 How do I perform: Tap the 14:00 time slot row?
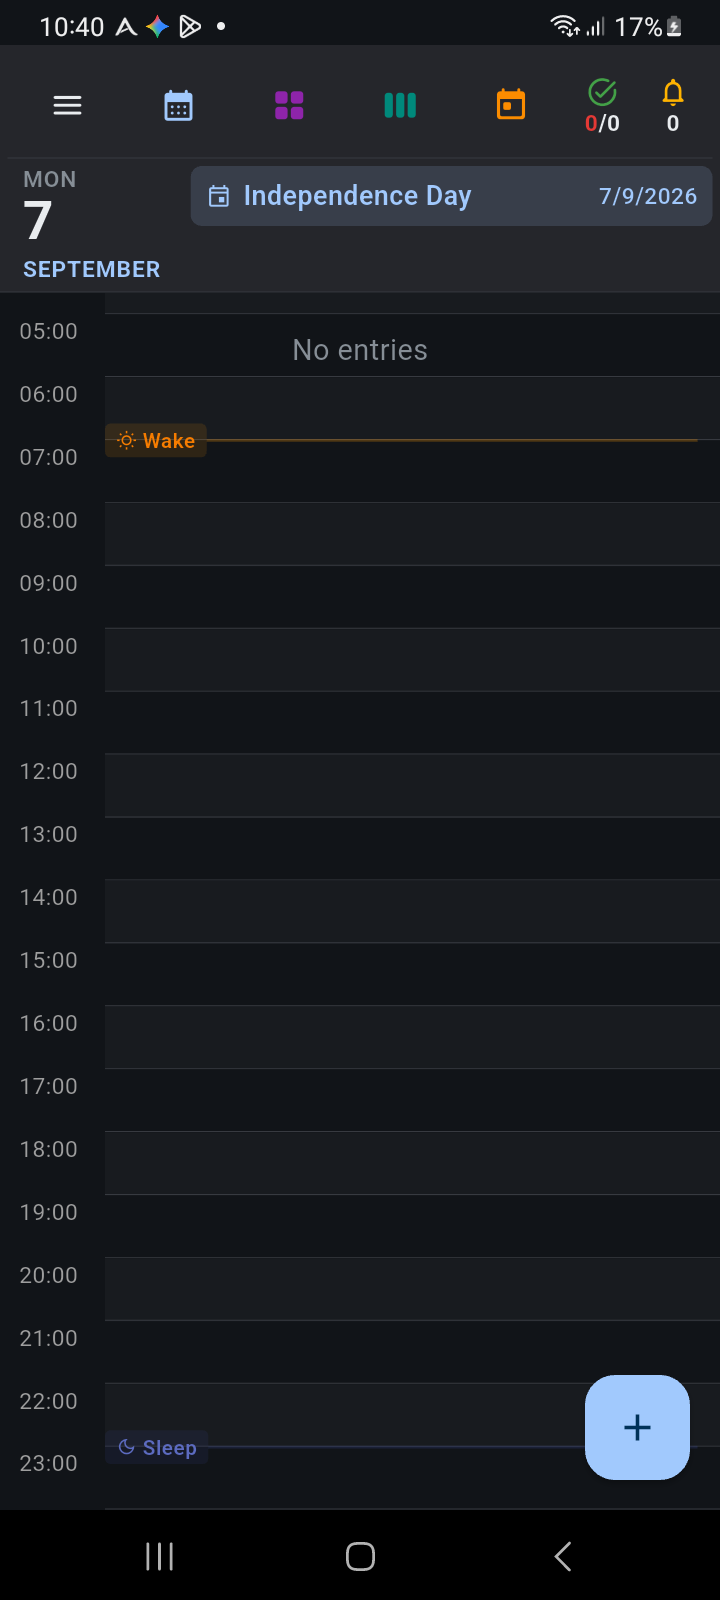coord(412,911)
